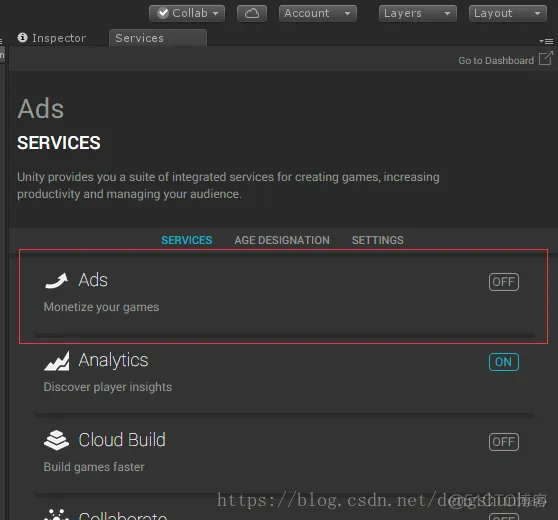This screenshot has height=520, width=558.
Task: Click the large 'Ads' page heading
Action: [x=41, y=109]
